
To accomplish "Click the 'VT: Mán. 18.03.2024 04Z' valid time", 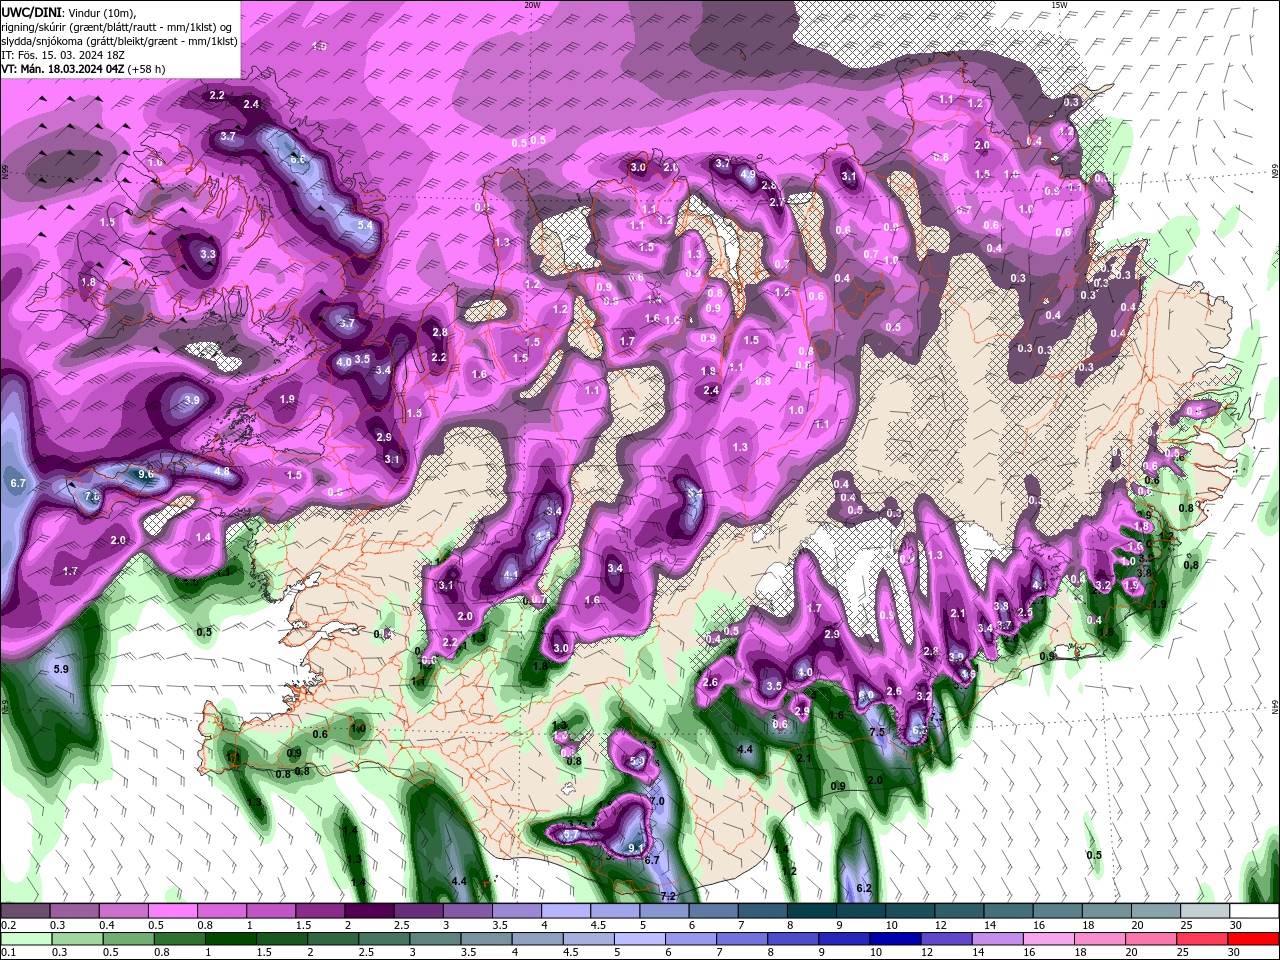I will pos(62,69).
